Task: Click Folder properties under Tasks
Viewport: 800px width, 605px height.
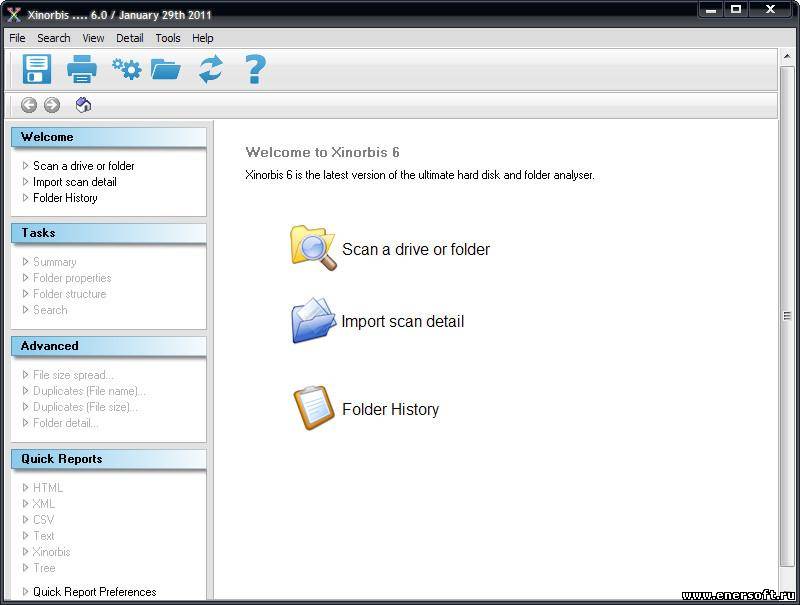Action: point(72,278)
